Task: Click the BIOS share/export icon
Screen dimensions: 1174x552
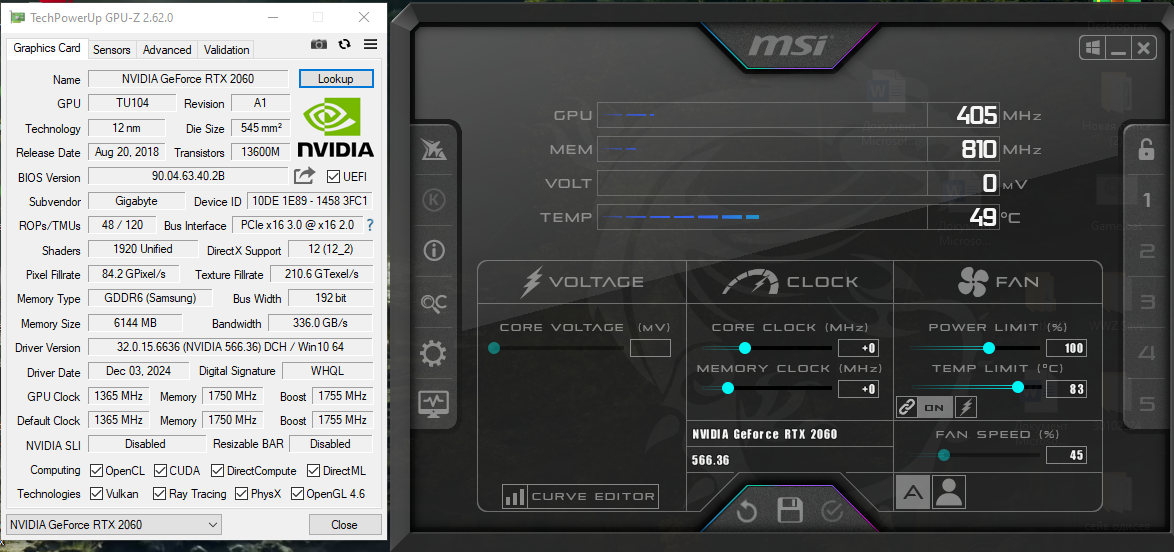Action: click(x=304, y=176)
